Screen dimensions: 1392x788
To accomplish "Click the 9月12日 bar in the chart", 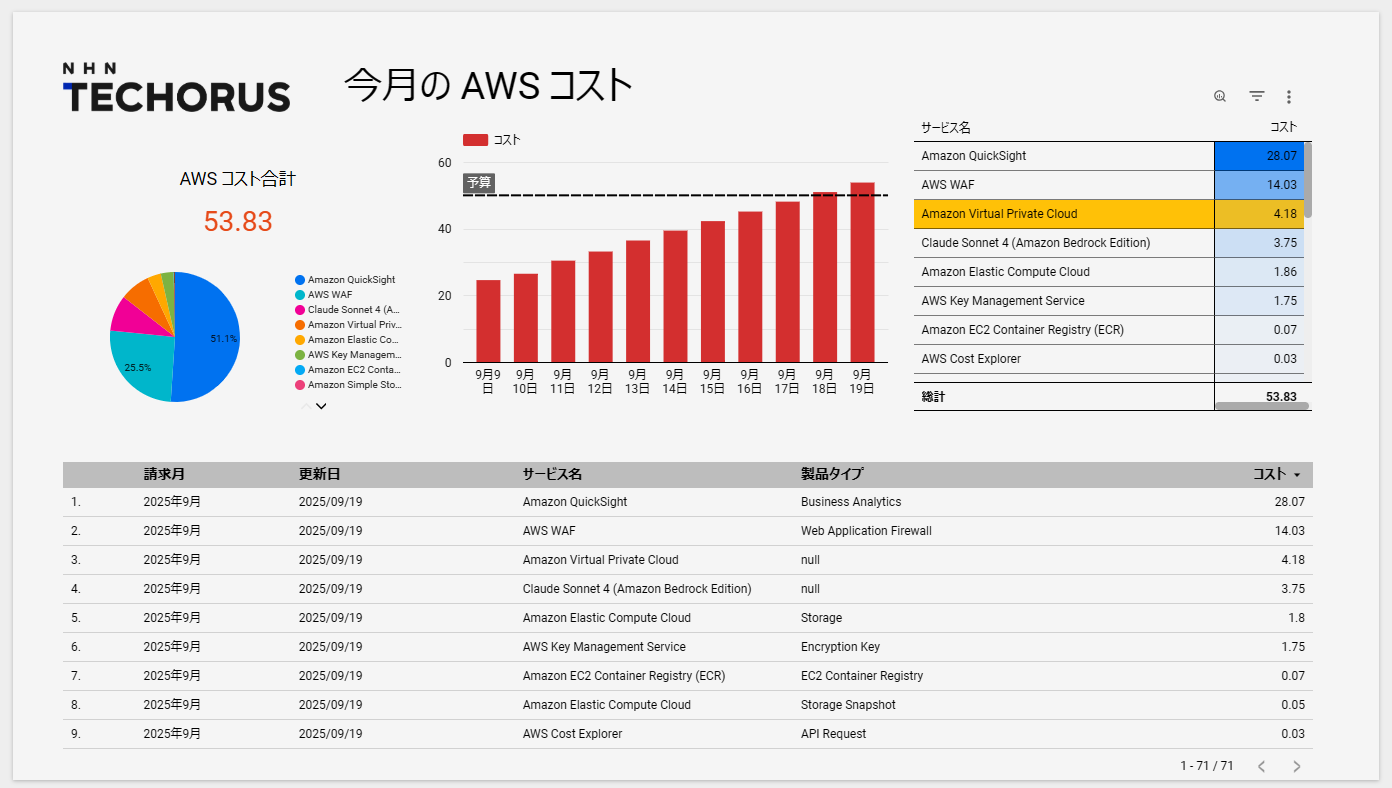I will click(600, 307).
